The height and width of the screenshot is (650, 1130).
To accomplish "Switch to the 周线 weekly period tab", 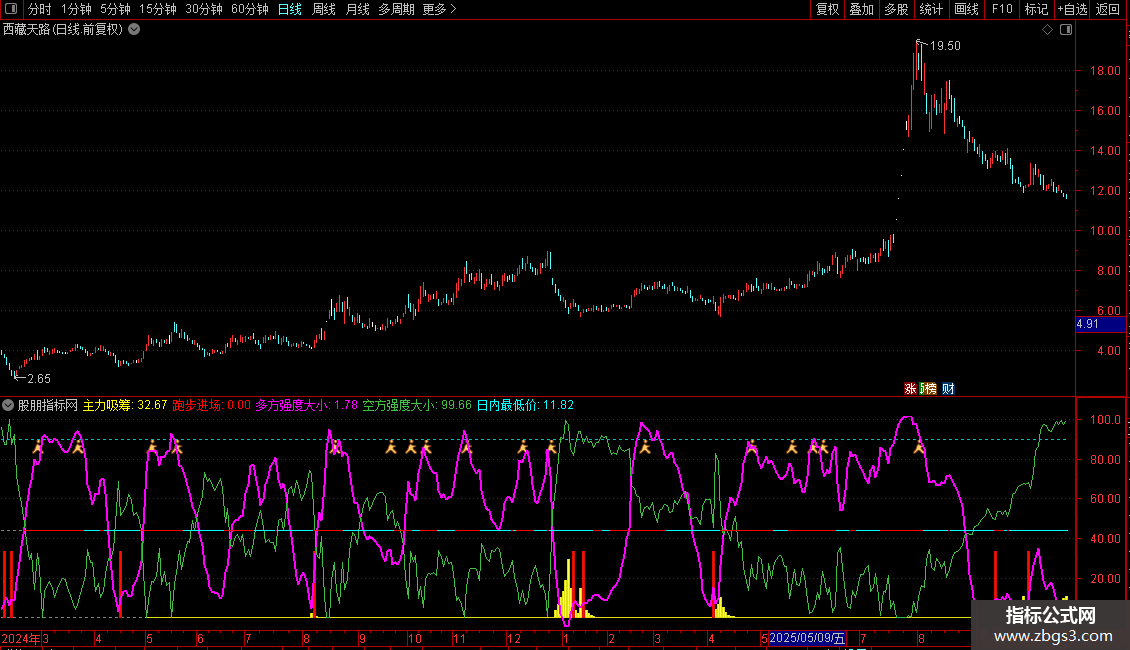I will [324, 9].
